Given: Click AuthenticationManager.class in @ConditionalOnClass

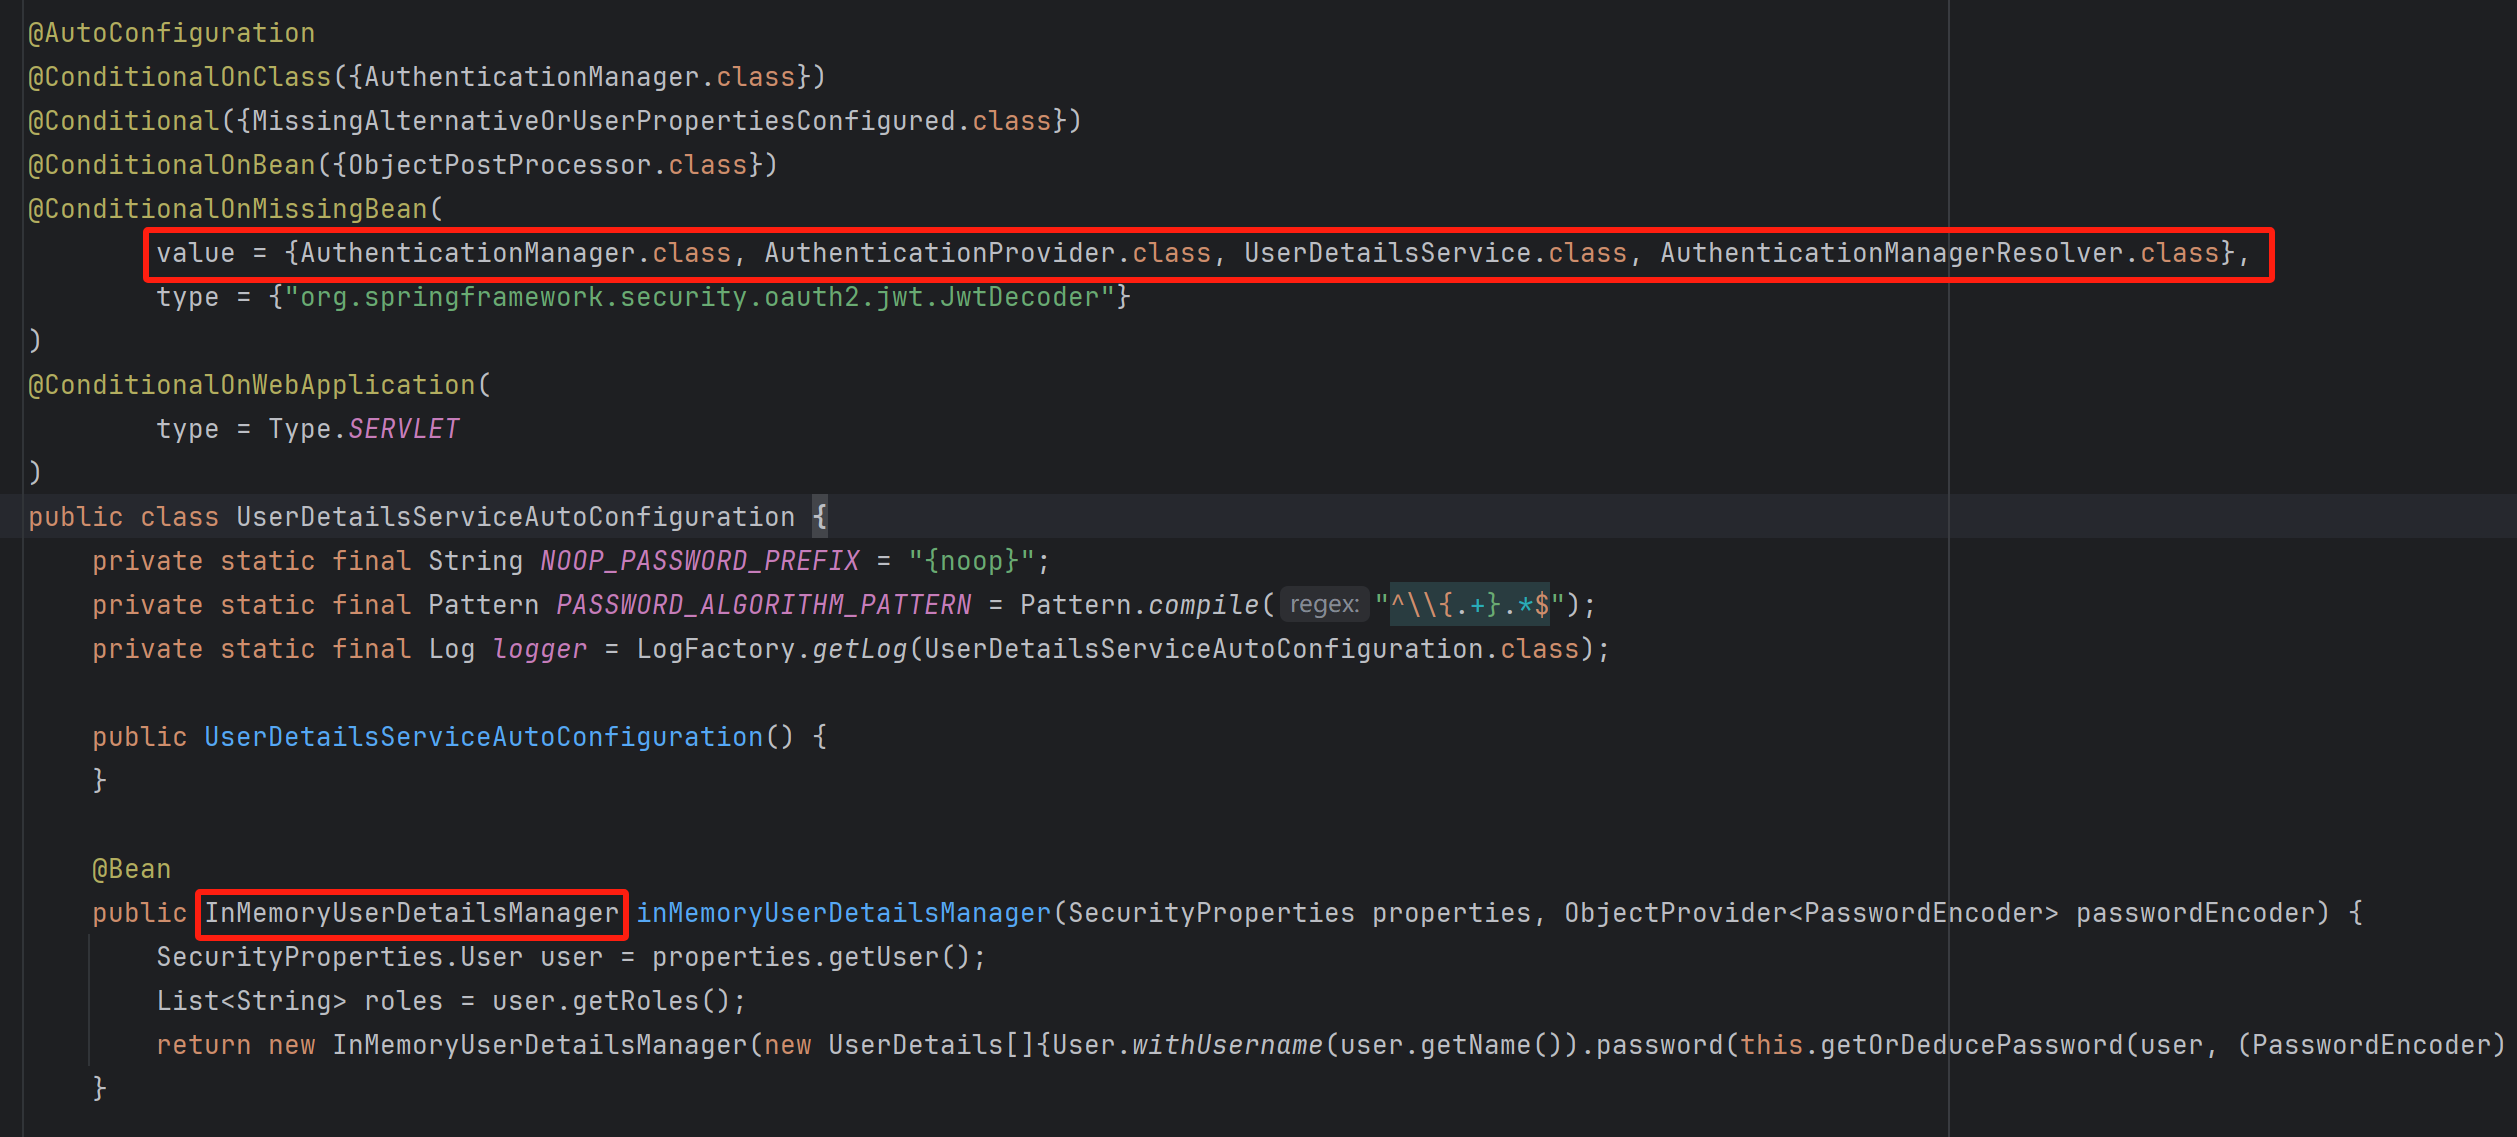Looking at the screenshot, I should tap(579, 77).
